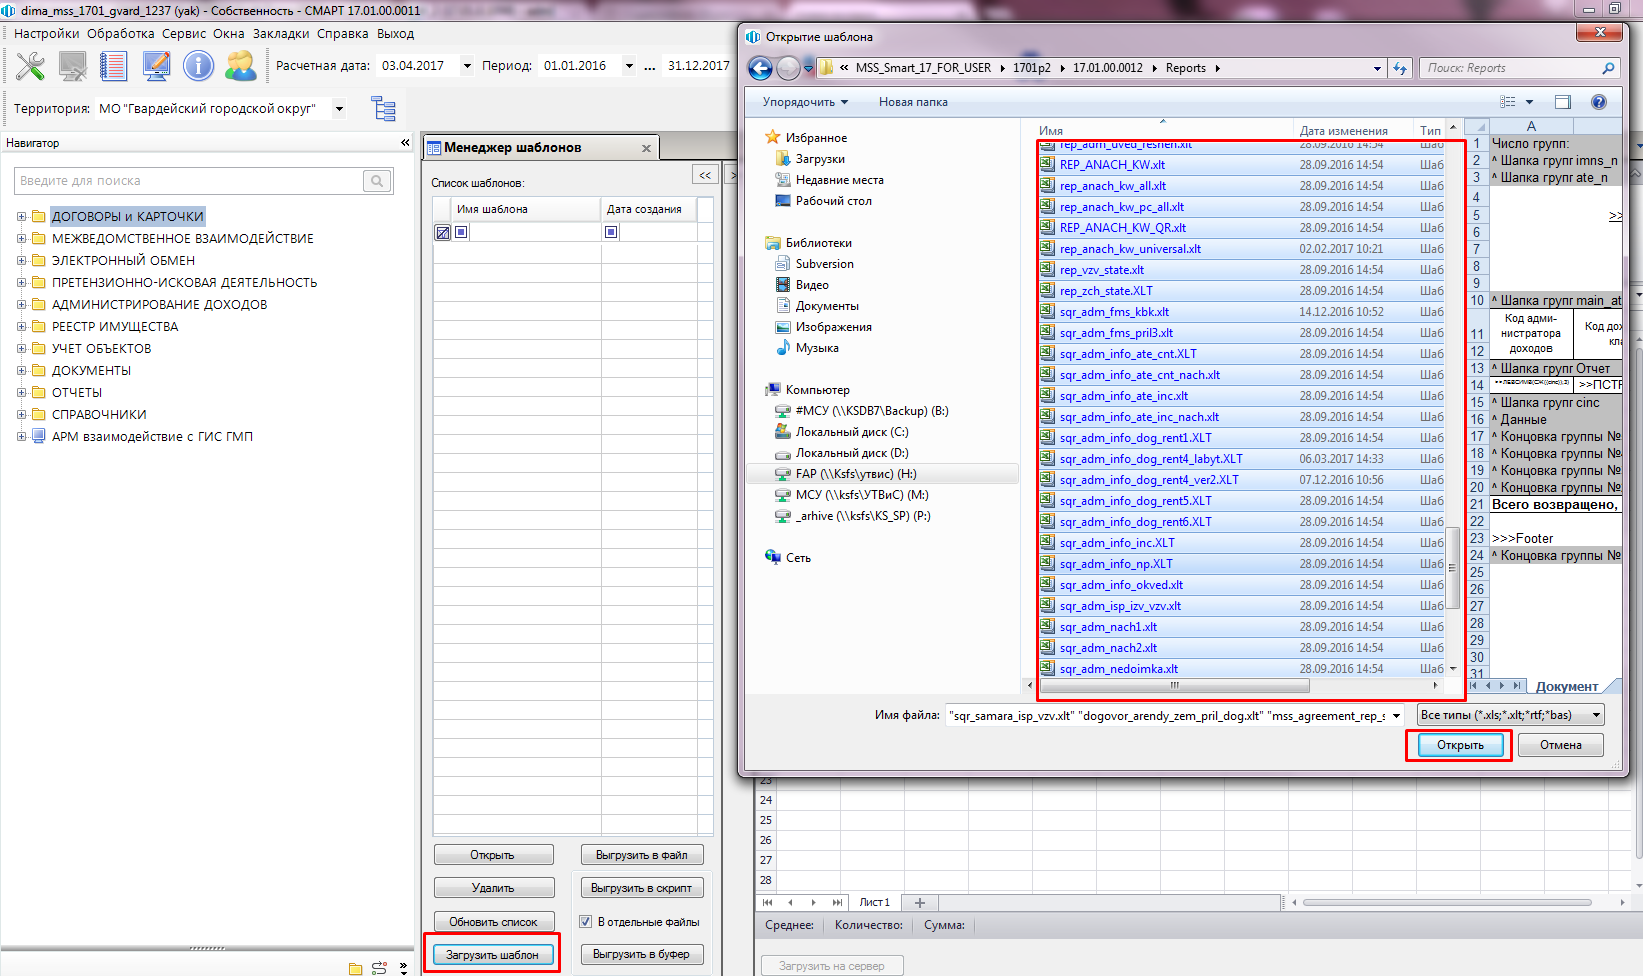Viewport: 1643px width, 976px height.
Task: Open the Сервис menu
Action: click(x=183, y=33)
